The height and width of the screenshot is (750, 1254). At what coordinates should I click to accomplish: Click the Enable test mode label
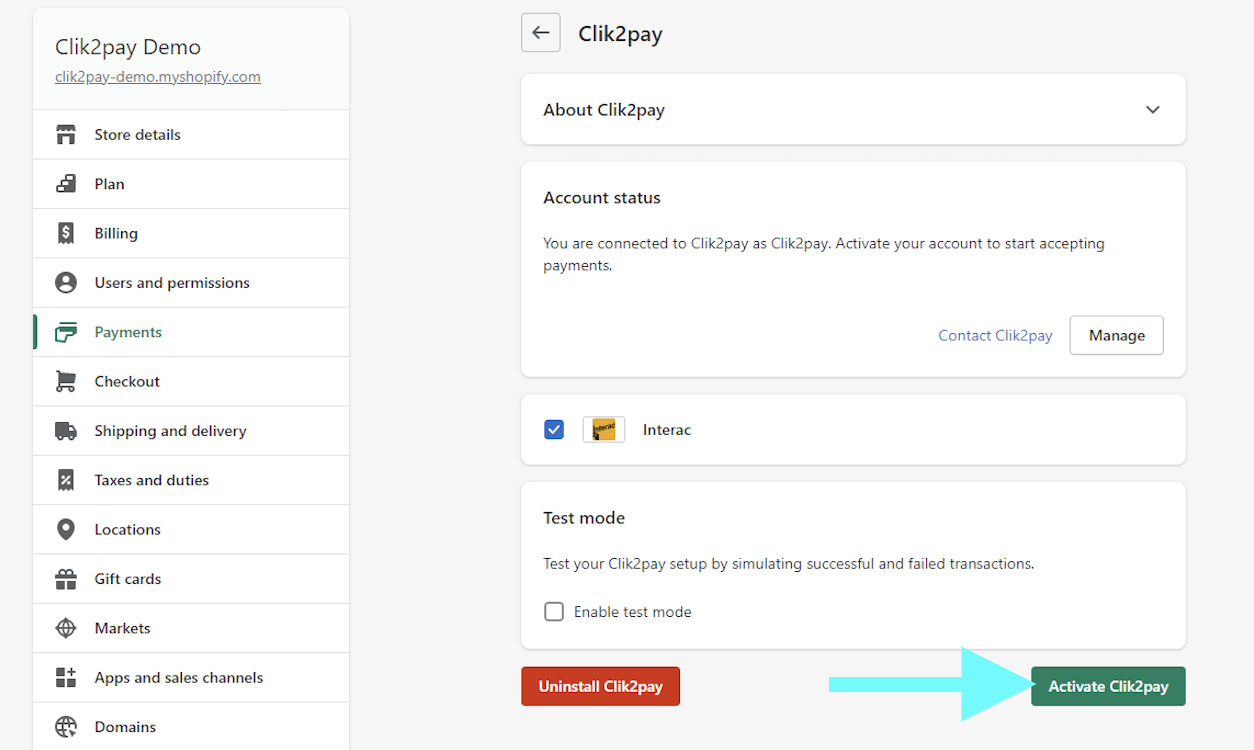632,612
